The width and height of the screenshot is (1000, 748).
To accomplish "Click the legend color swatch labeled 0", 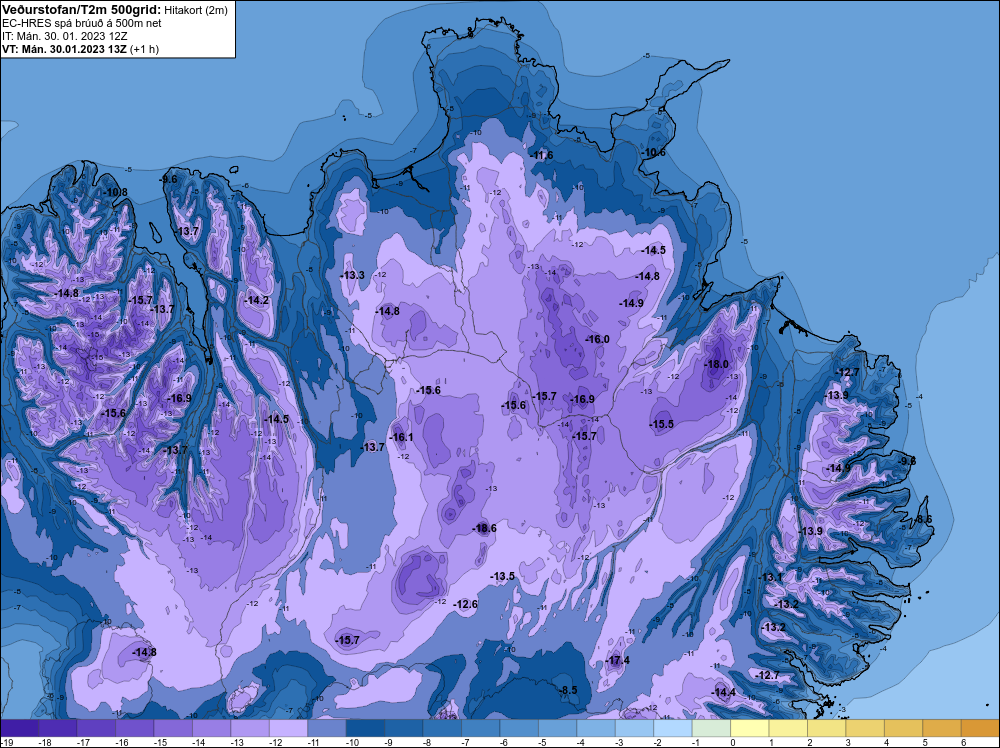I will [x=750, y=728].
